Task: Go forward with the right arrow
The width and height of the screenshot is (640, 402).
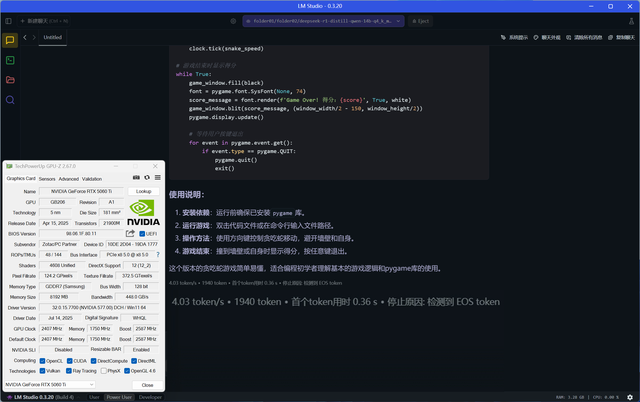Action: (x=34, y=37)
